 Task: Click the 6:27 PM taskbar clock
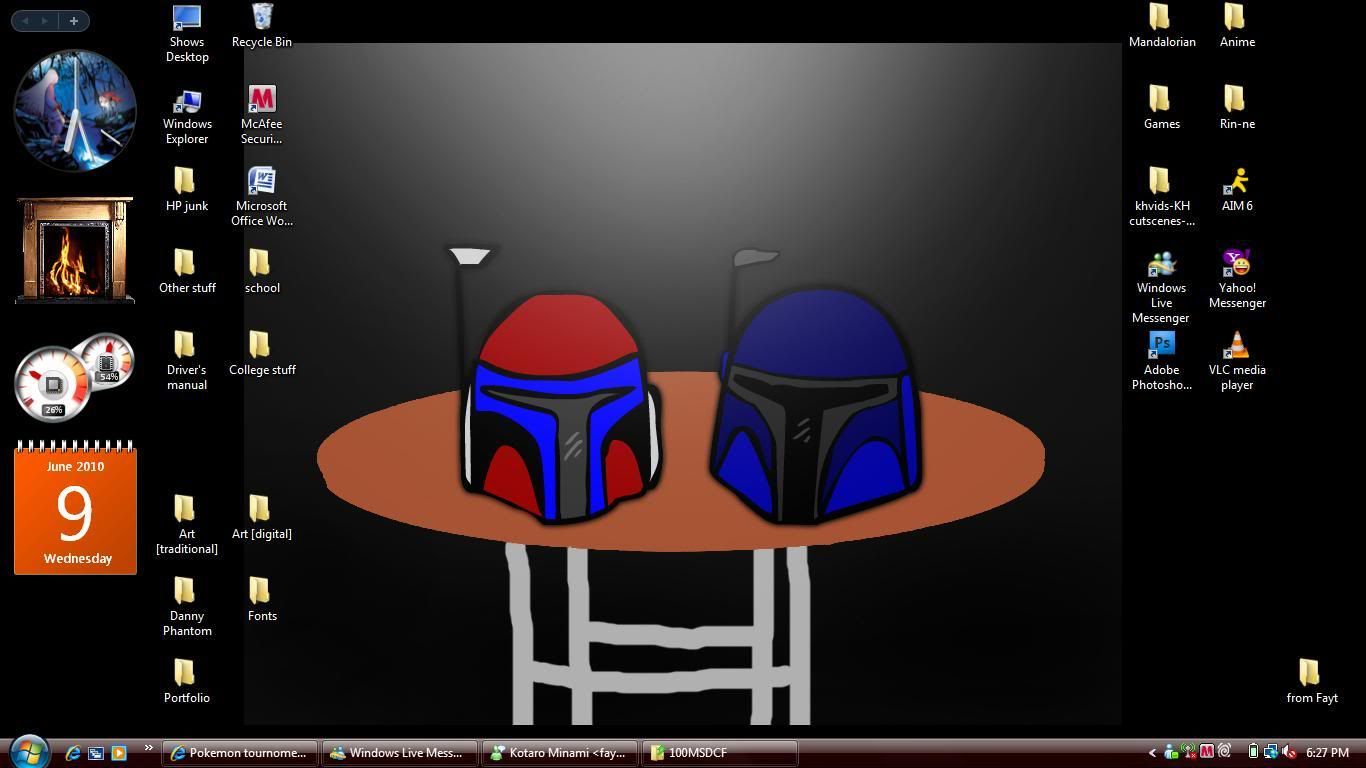[x=1327, y=753]
